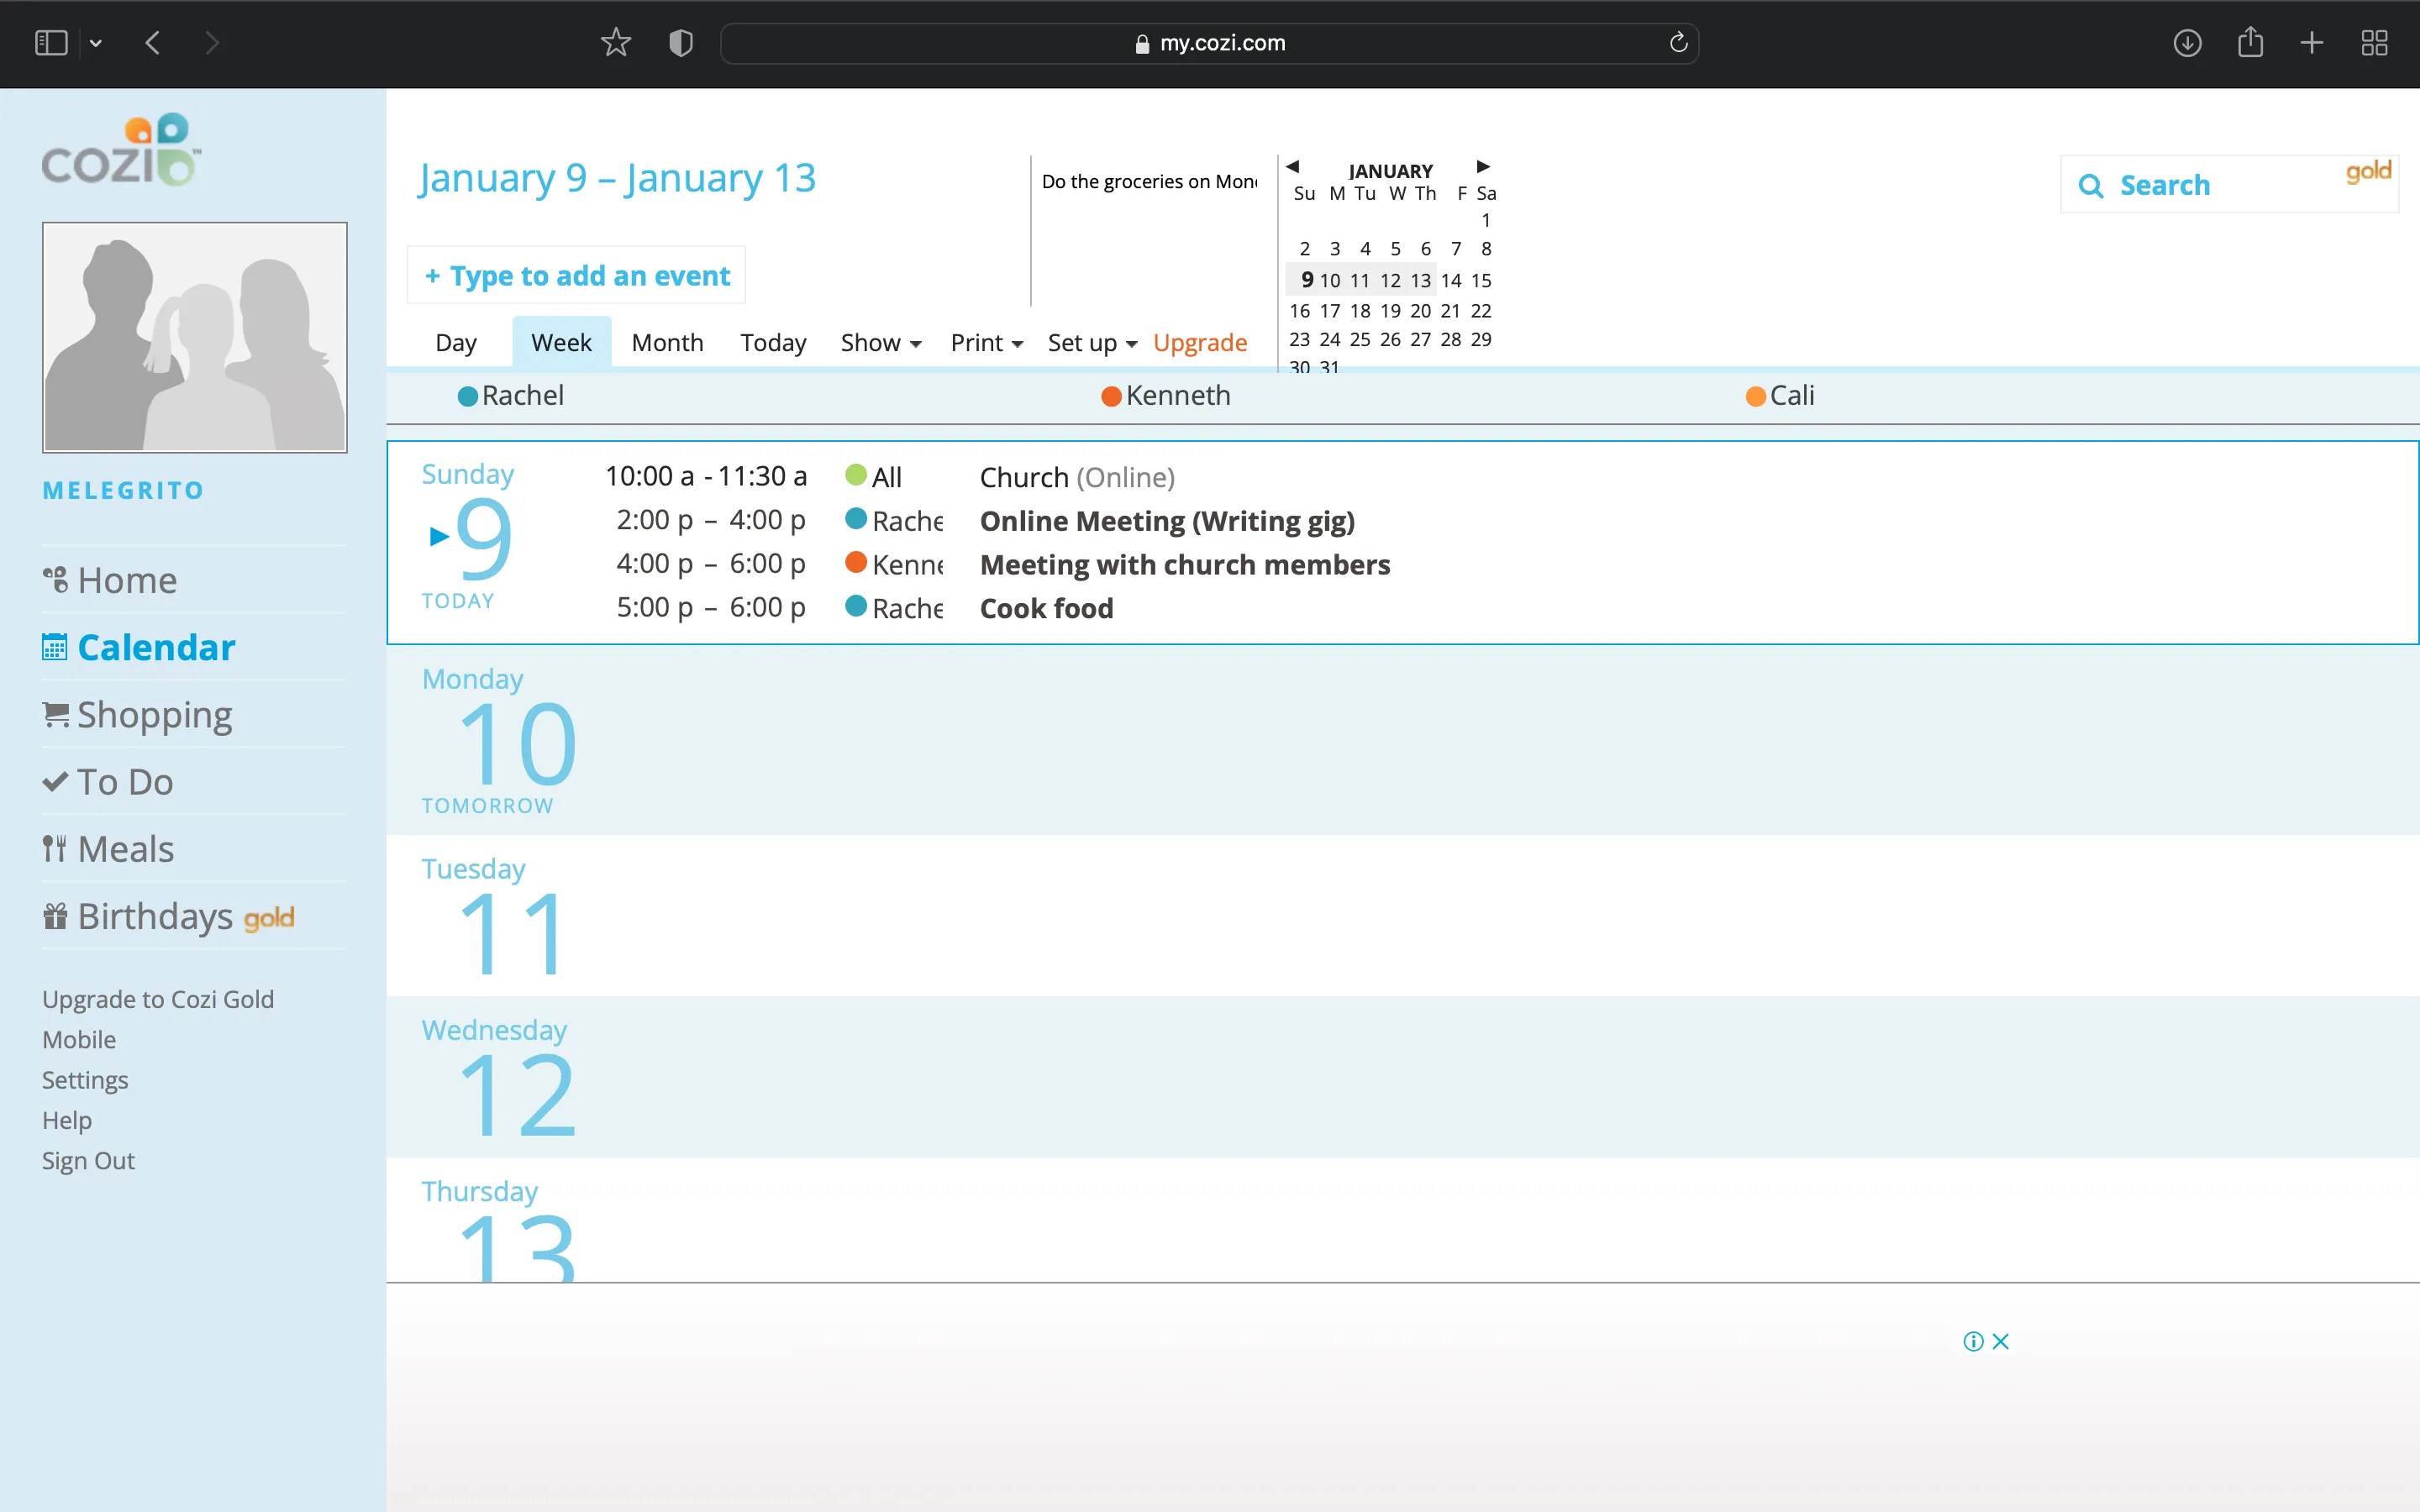Select the Calendar icon in the sidebar

(x=55, y=646)
